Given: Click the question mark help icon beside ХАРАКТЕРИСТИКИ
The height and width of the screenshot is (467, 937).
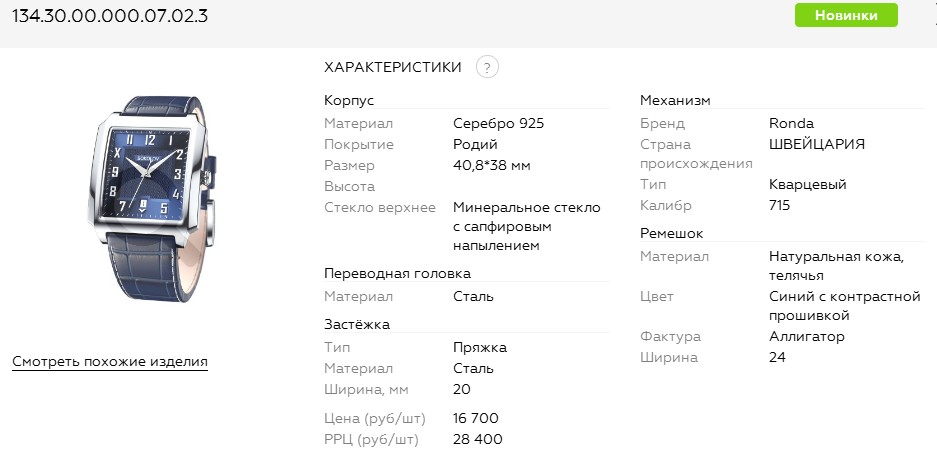Looking at the screenshot, I should point(487,67).
